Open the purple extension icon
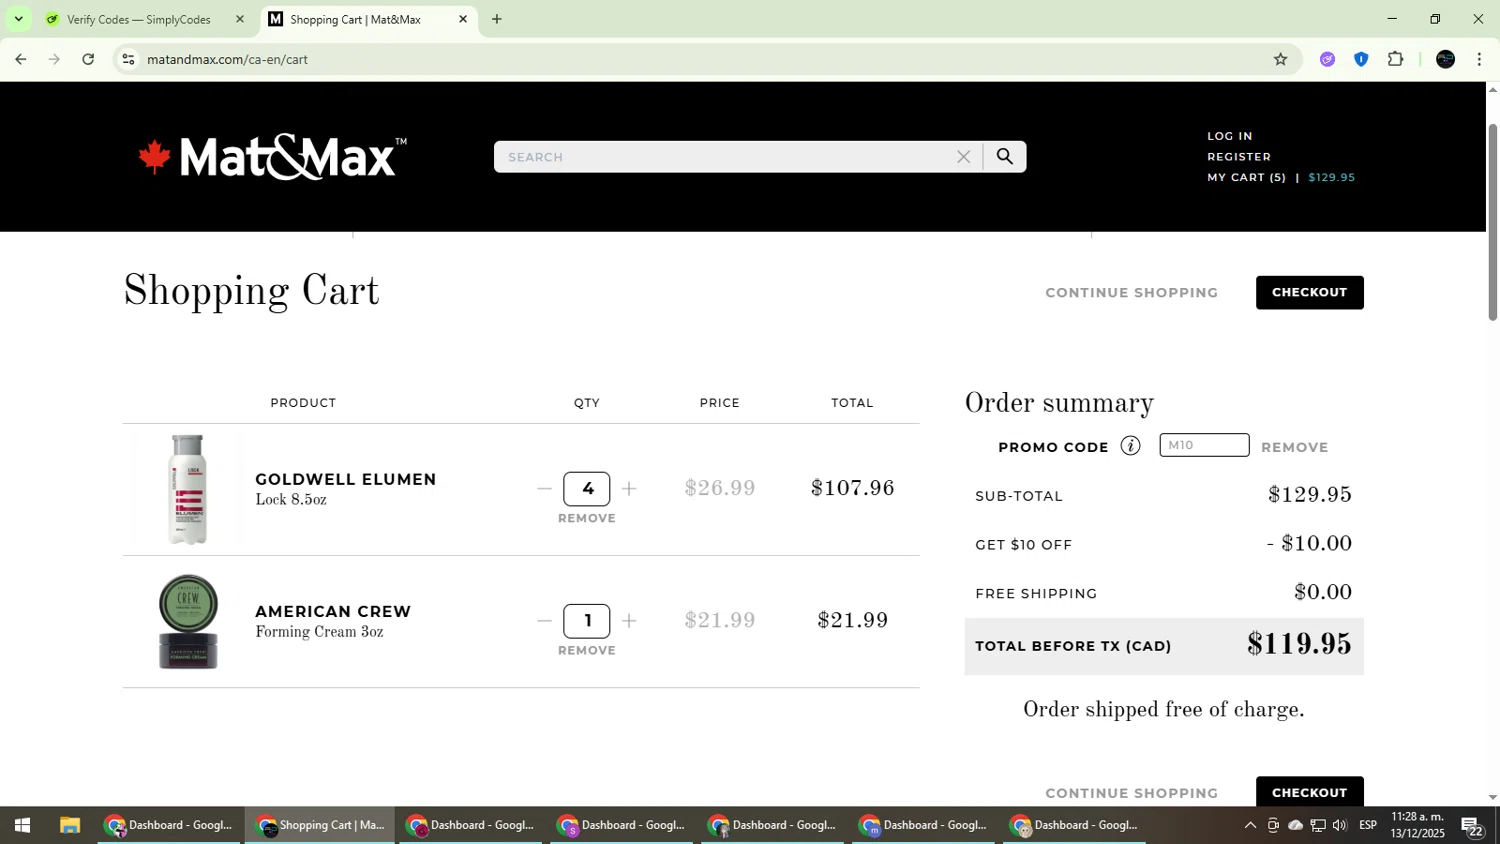1500x844 pixels. point(1327,59)
